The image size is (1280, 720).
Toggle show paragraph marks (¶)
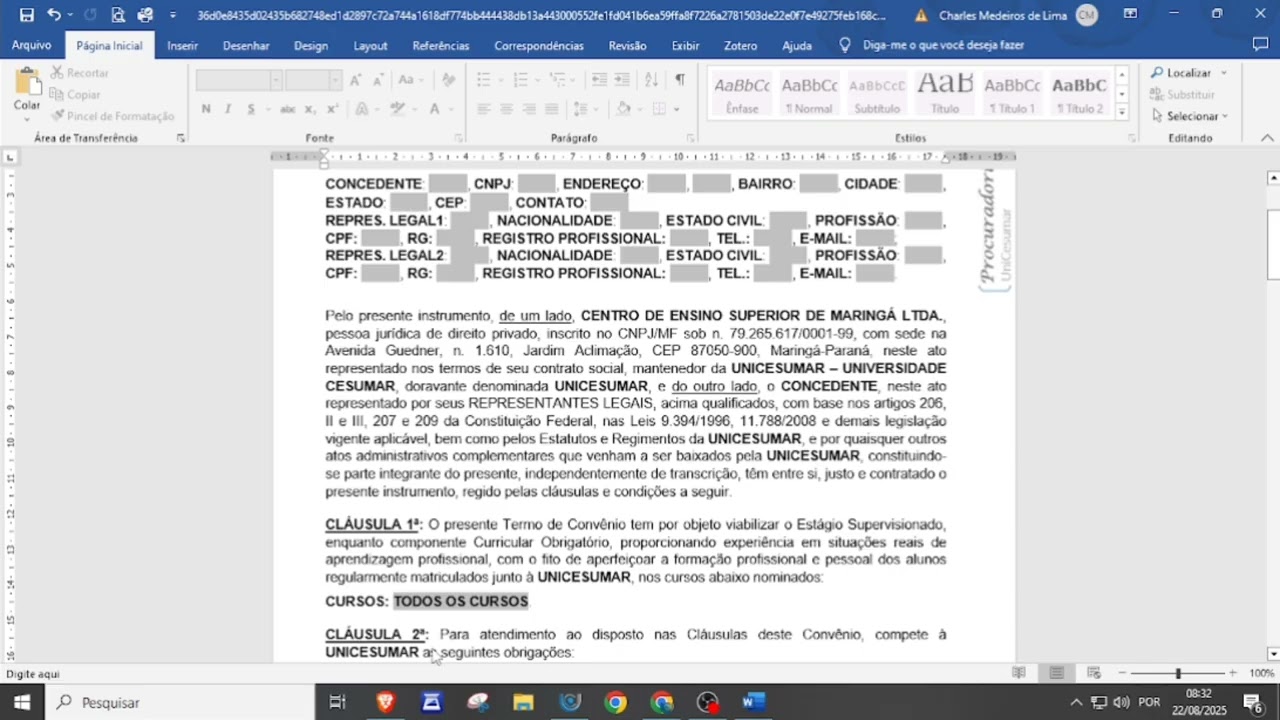[680, 80]
